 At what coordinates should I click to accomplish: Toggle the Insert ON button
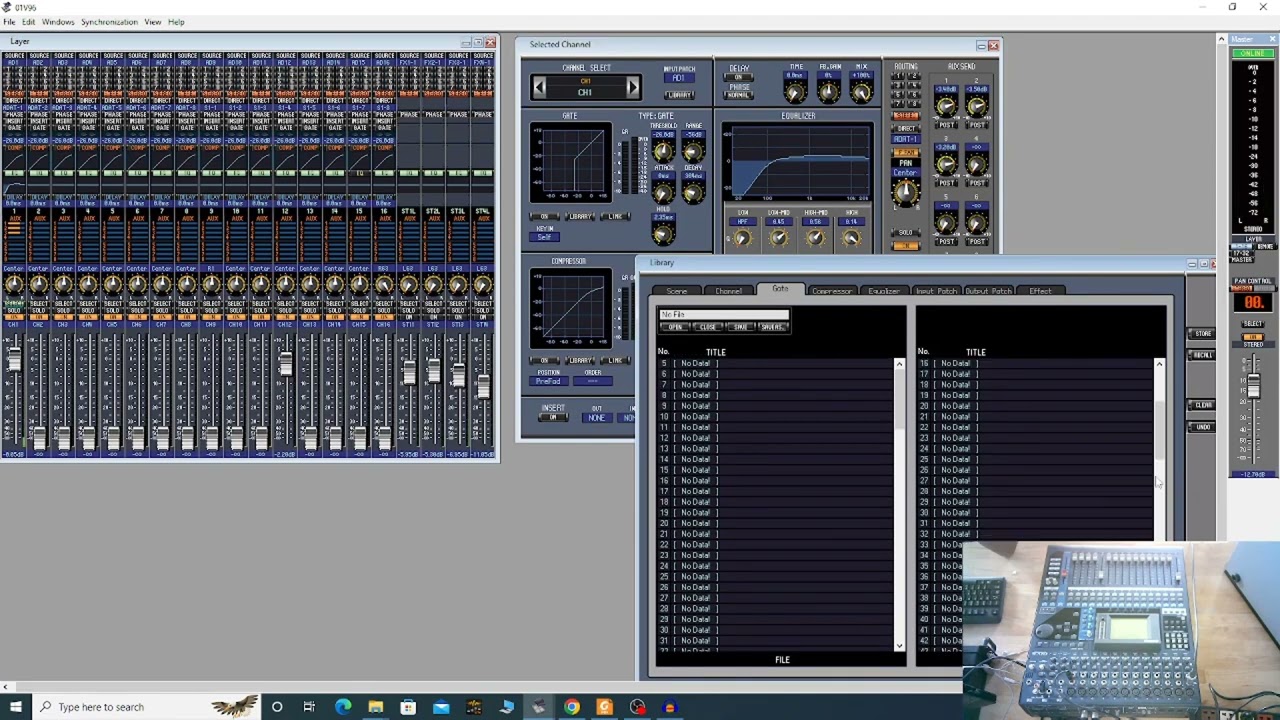552,417
